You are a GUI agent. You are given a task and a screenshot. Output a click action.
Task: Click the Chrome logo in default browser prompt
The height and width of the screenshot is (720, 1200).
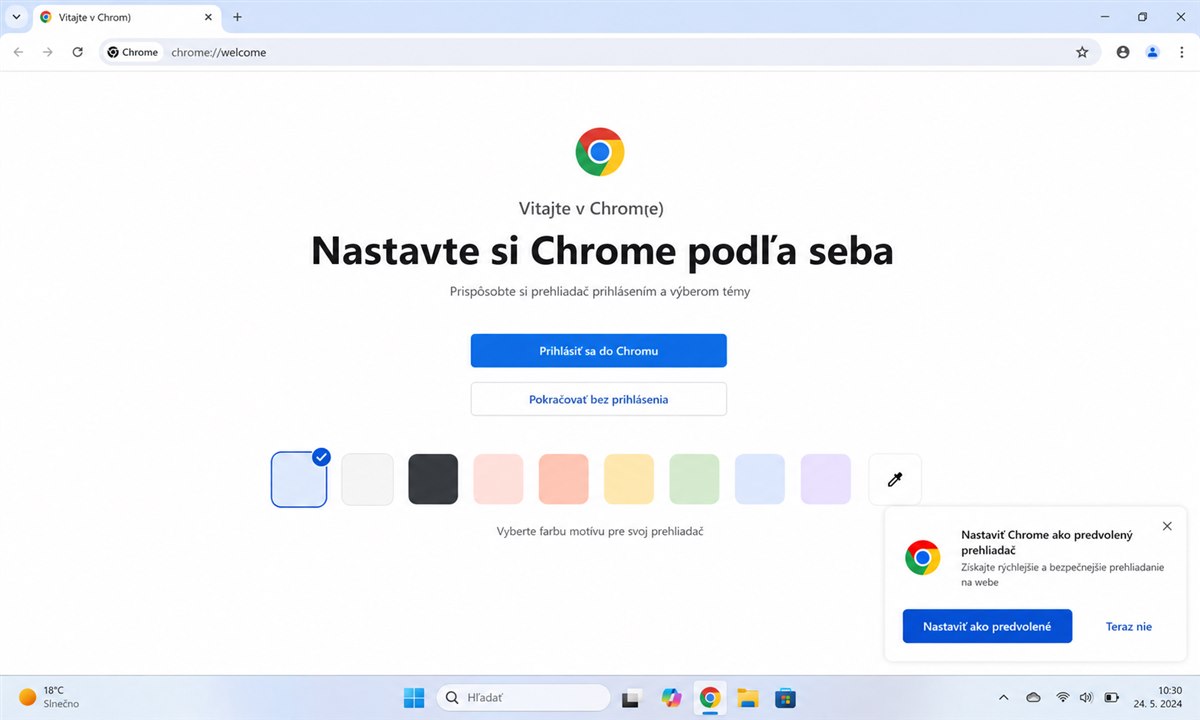click(x=922, y=557)
